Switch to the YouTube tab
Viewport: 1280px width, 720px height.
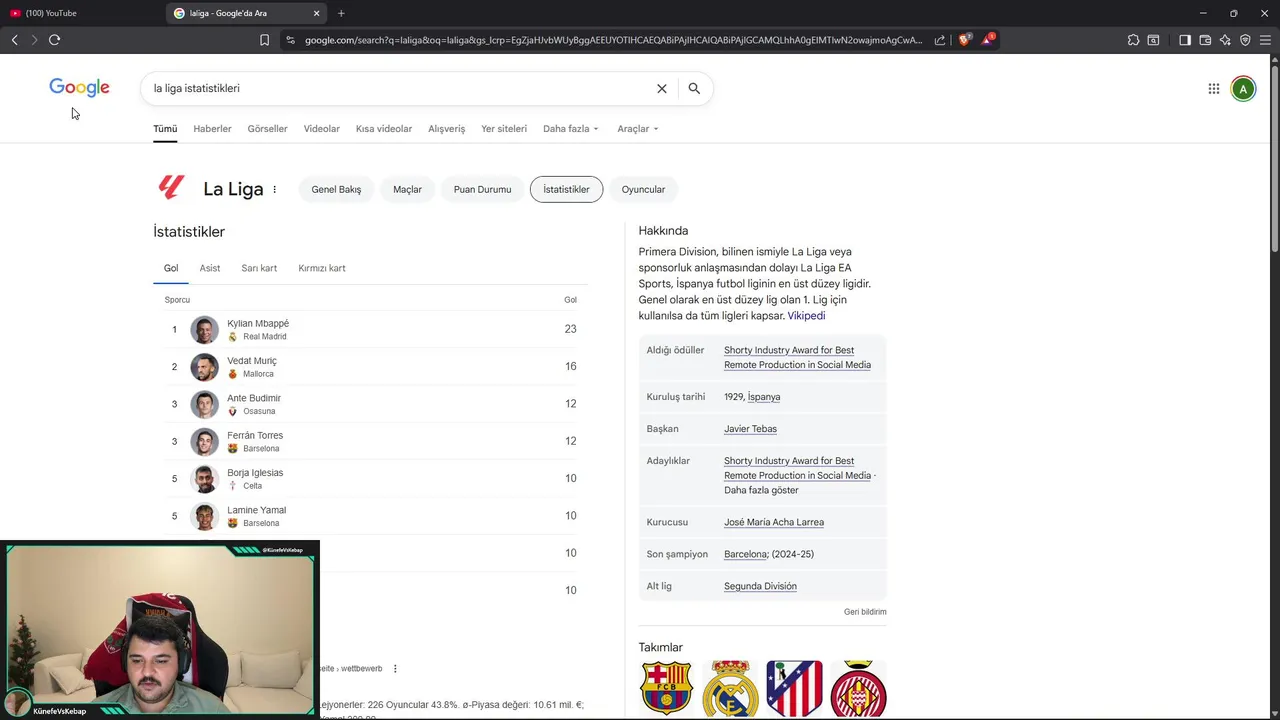coord(80,13)
